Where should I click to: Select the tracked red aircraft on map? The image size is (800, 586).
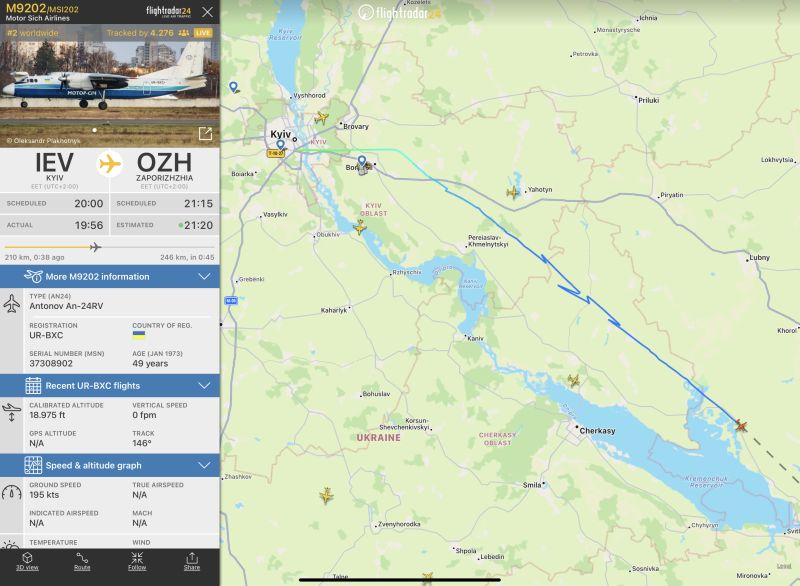741,425
